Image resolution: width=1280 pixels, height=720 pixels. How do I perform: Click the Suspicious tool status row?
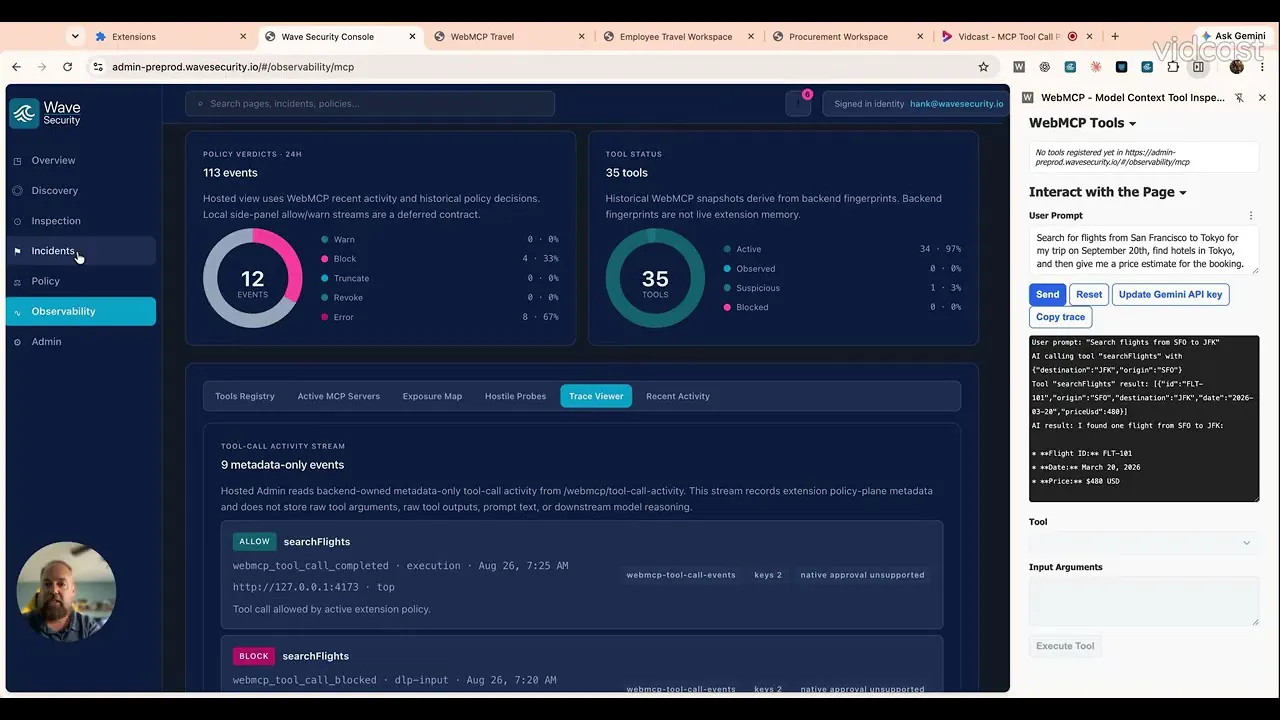(842, 288)
